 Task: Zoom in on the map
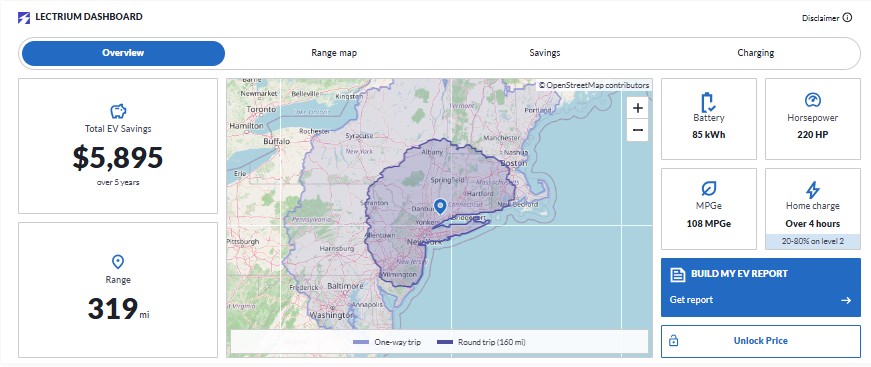coord(638,108)
